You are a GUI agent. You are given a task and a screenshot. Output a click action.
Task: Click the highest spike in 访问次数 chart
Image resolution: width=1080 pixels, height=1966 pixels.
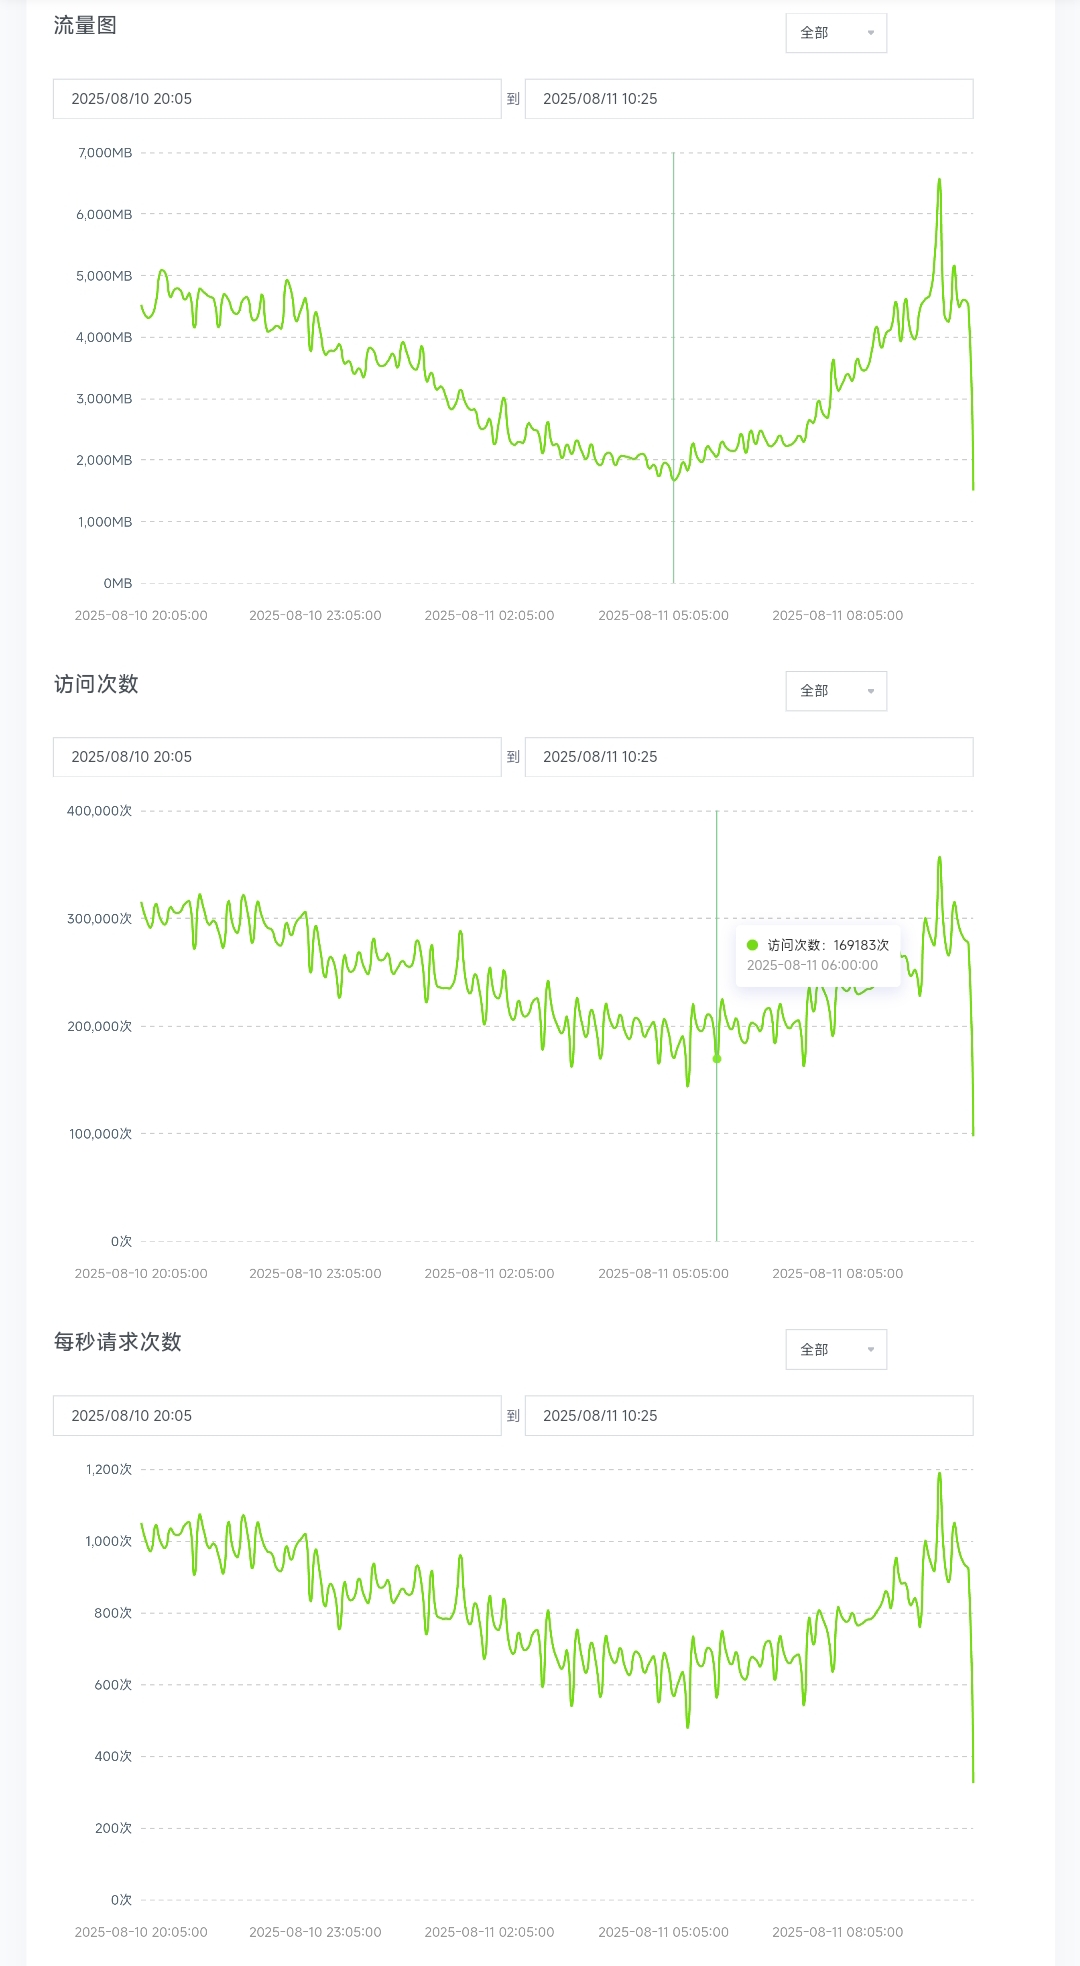click(939, 858)
